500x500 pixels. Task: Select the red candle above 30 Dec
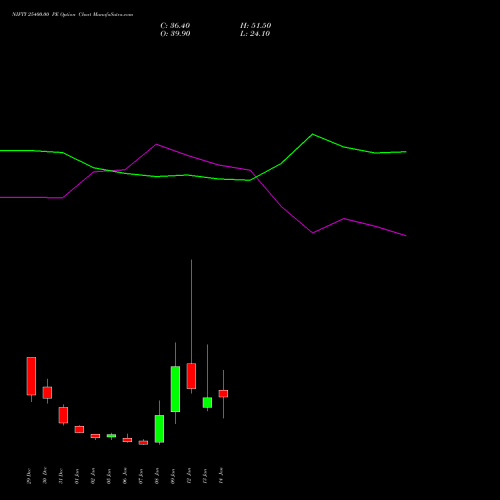pos(47,393)
